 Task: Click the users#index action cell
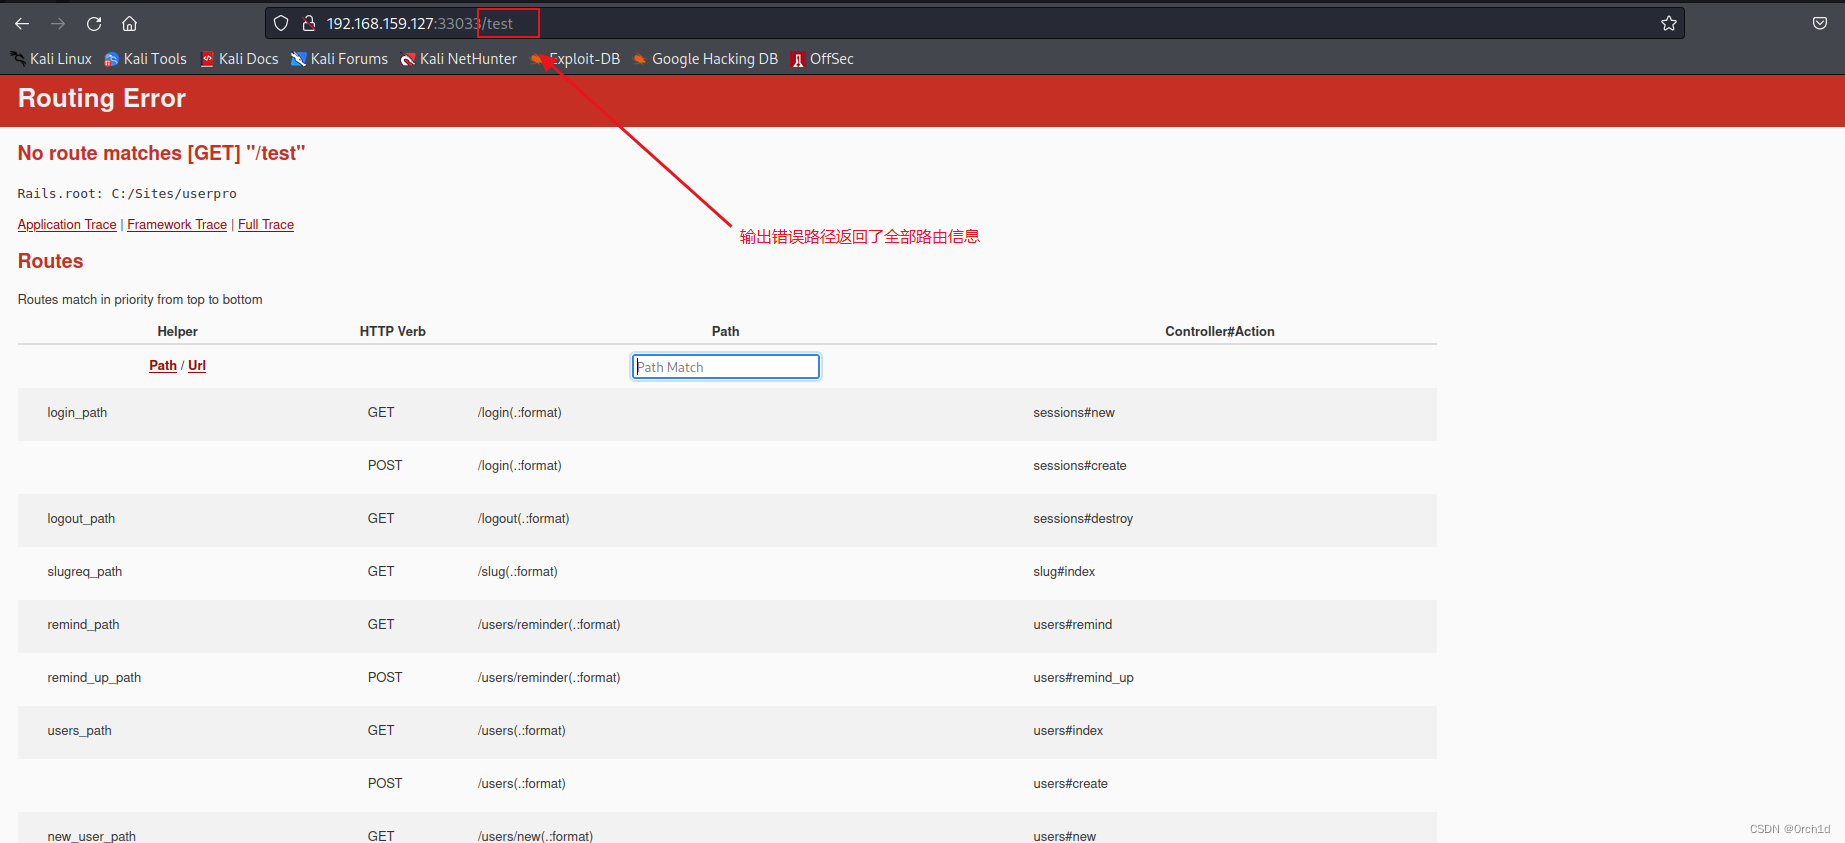pyautogui.click(x=1068, y=731)
